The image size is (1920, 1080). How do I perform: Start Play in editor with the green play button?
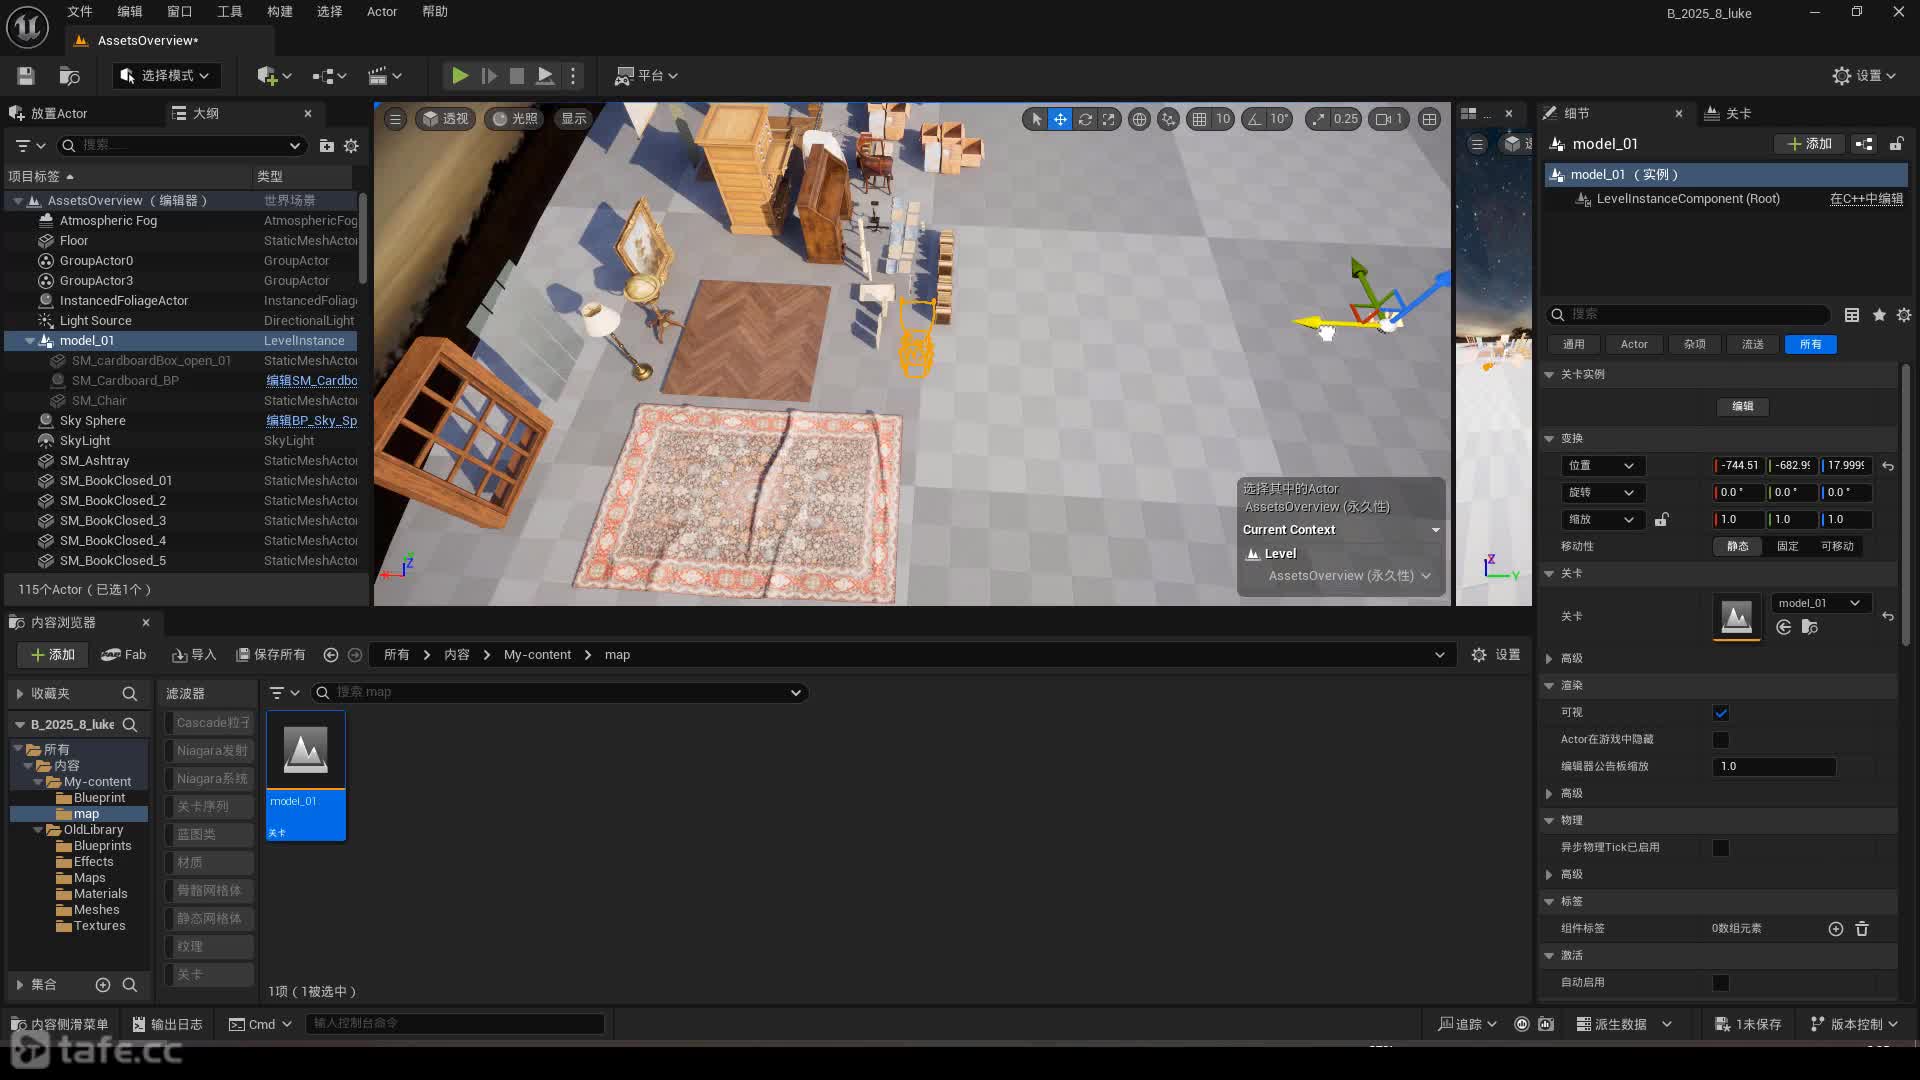click(459, 76)
